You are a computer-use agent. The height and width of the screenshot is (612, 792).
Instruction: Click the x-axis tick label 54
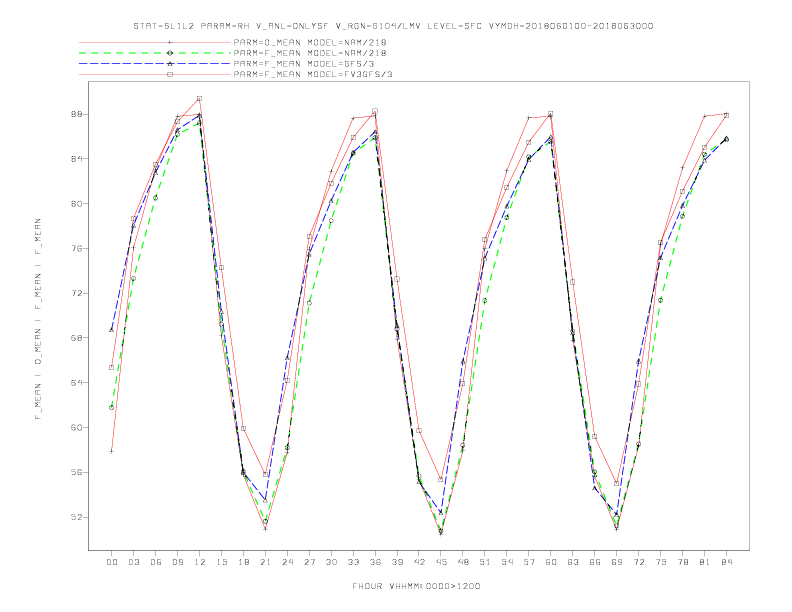click(507, 562)
